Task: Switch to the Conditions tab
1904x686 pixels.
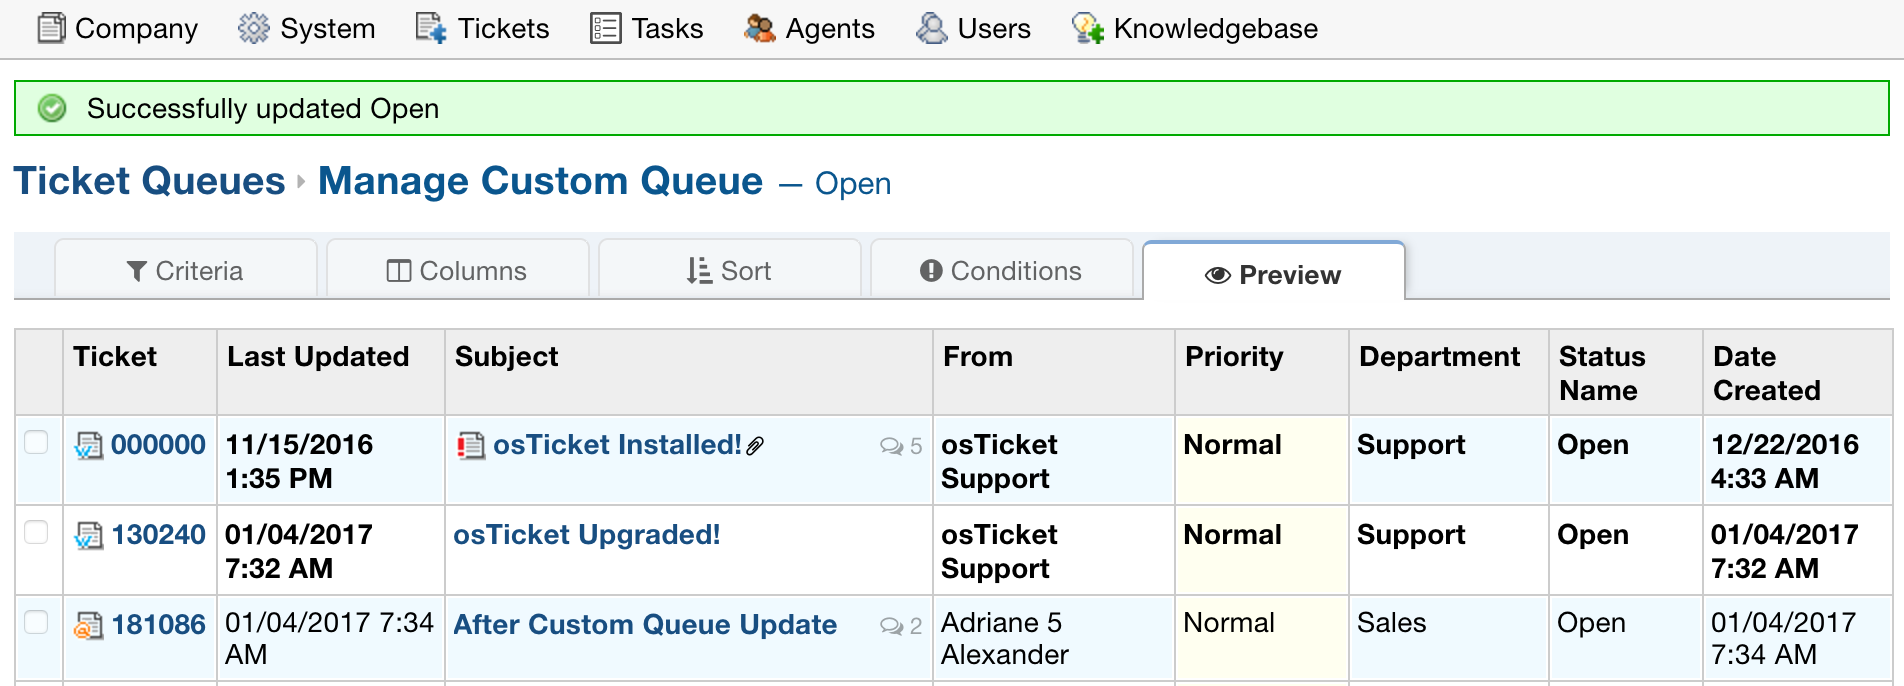Action: click(1002, 270)
